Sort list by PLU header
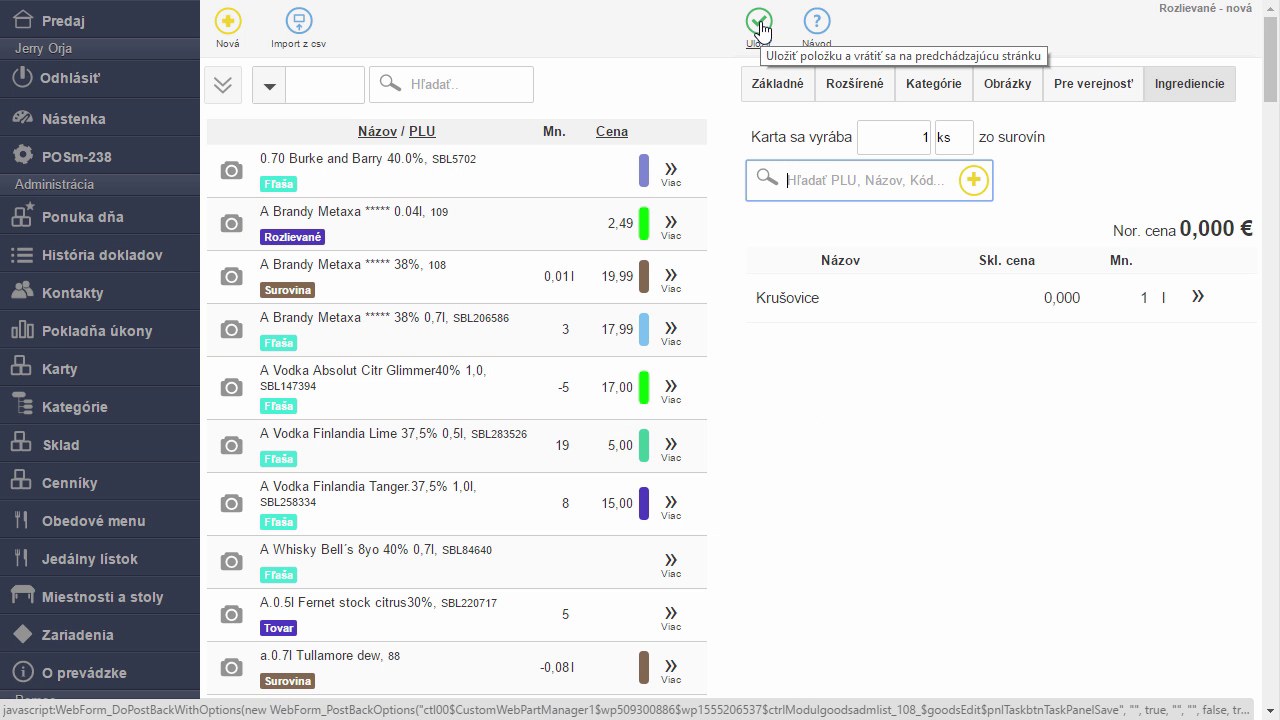The image size is (1280, 720). (x=422, y=131)
